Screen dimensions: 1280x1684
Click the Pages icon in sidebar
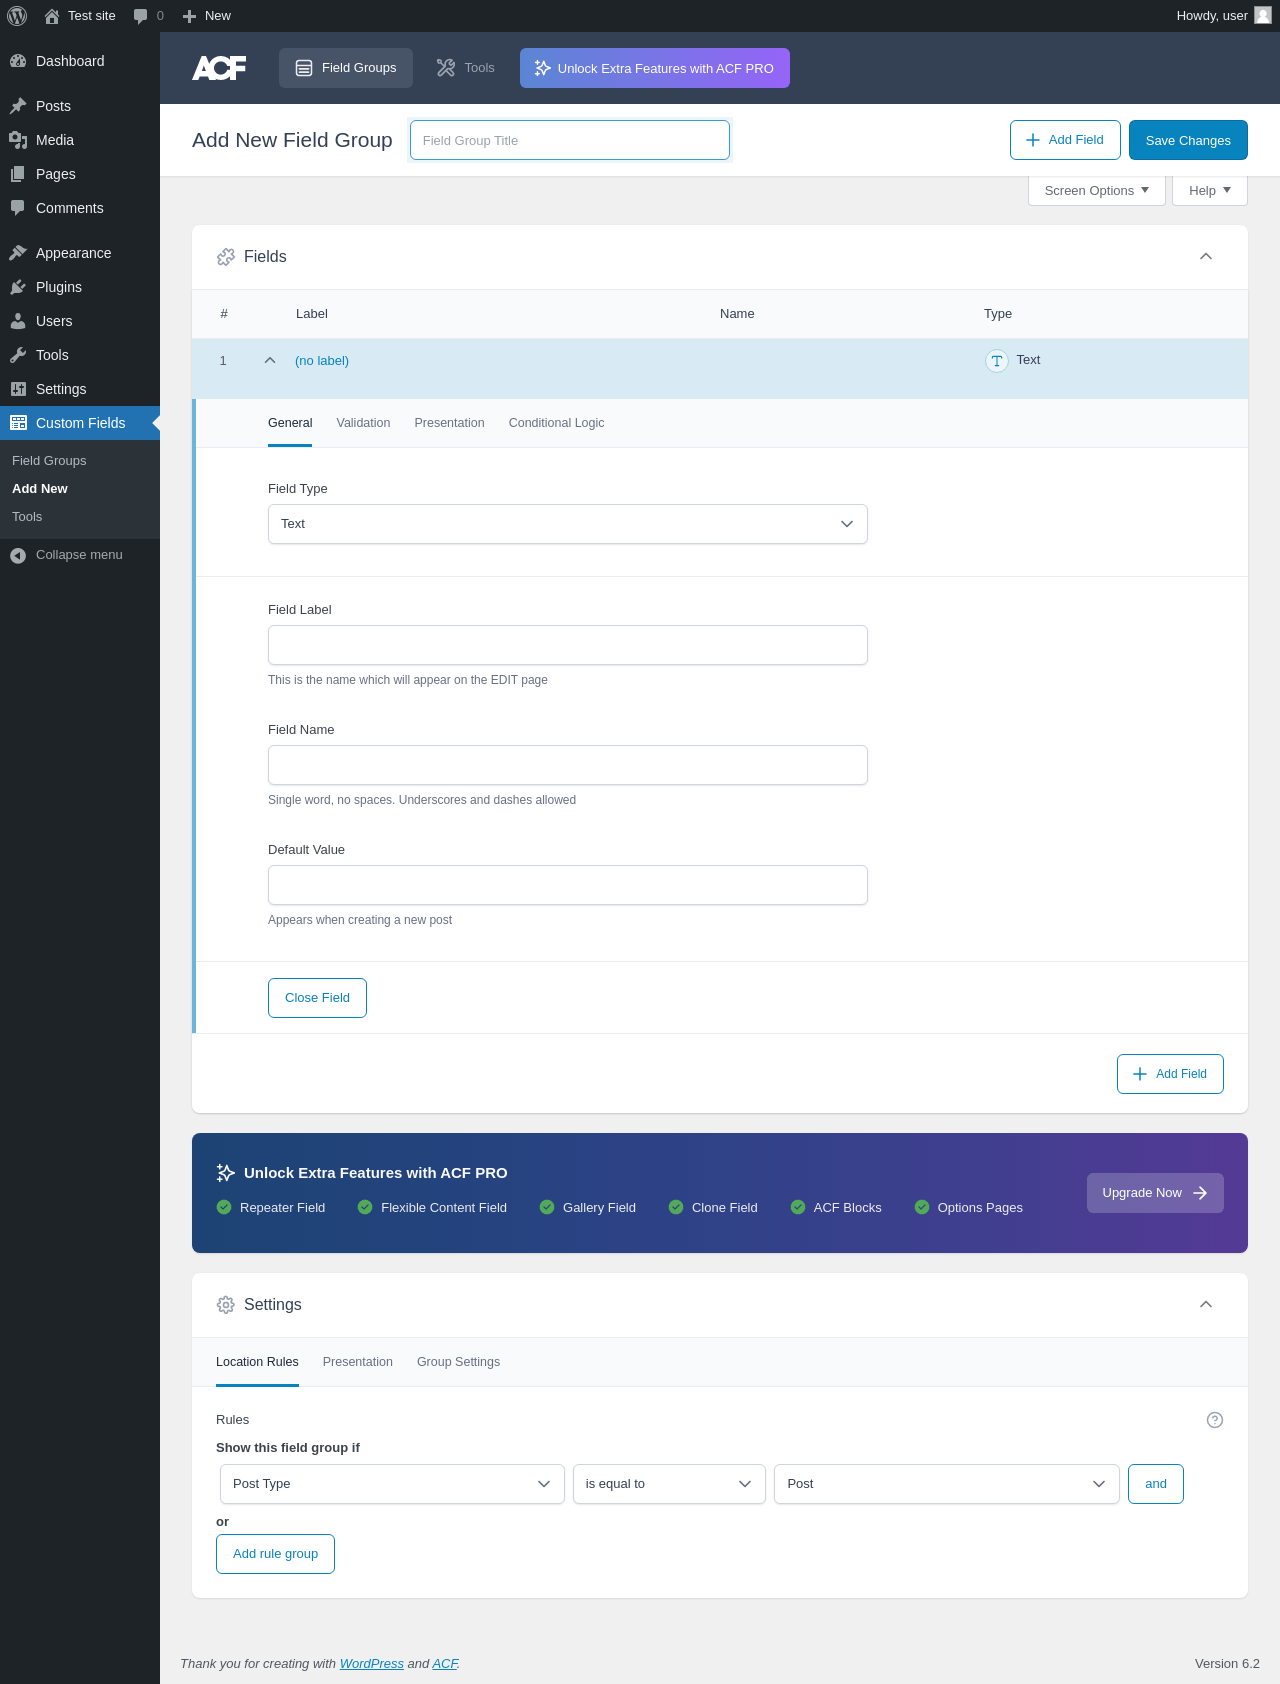click(18, 174)
